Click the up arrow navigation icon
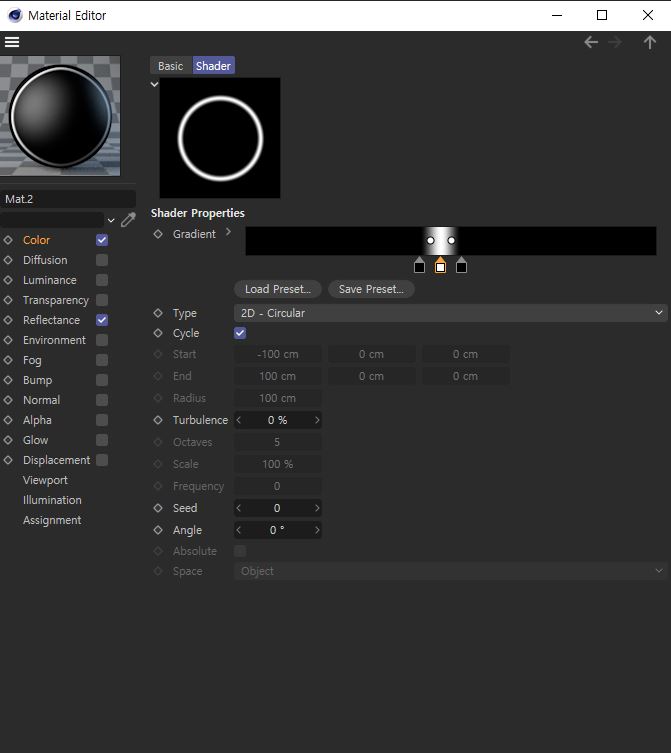The image size is (671, 753). [650, 42]
